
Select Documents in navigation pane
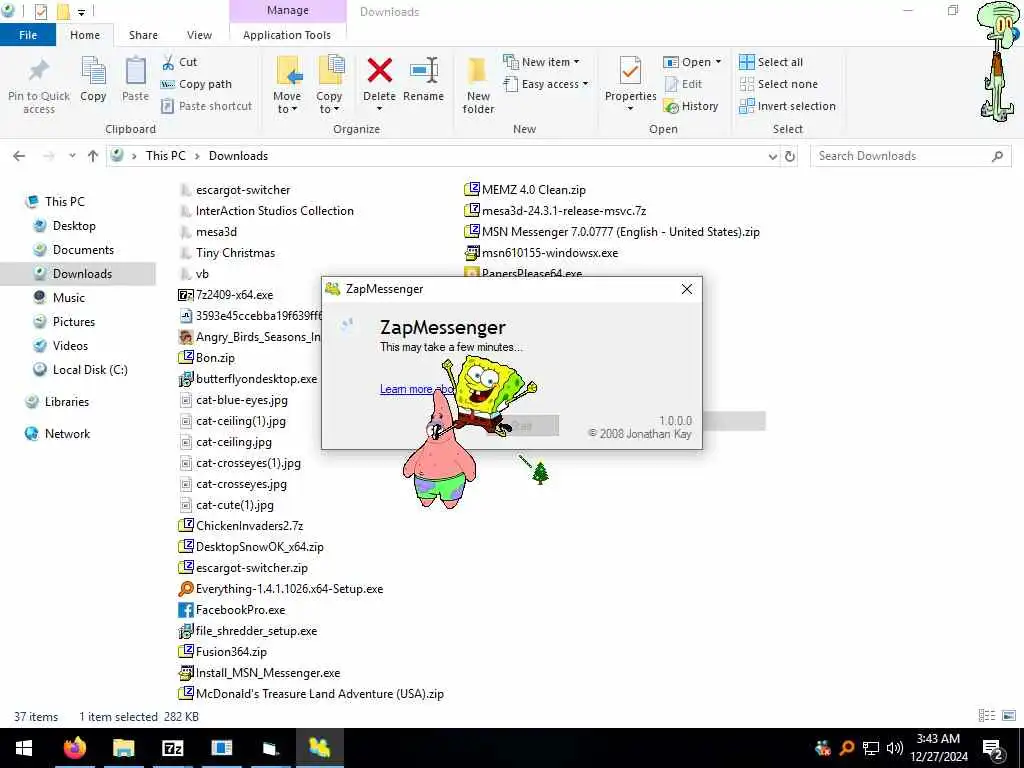click(83, 250)
